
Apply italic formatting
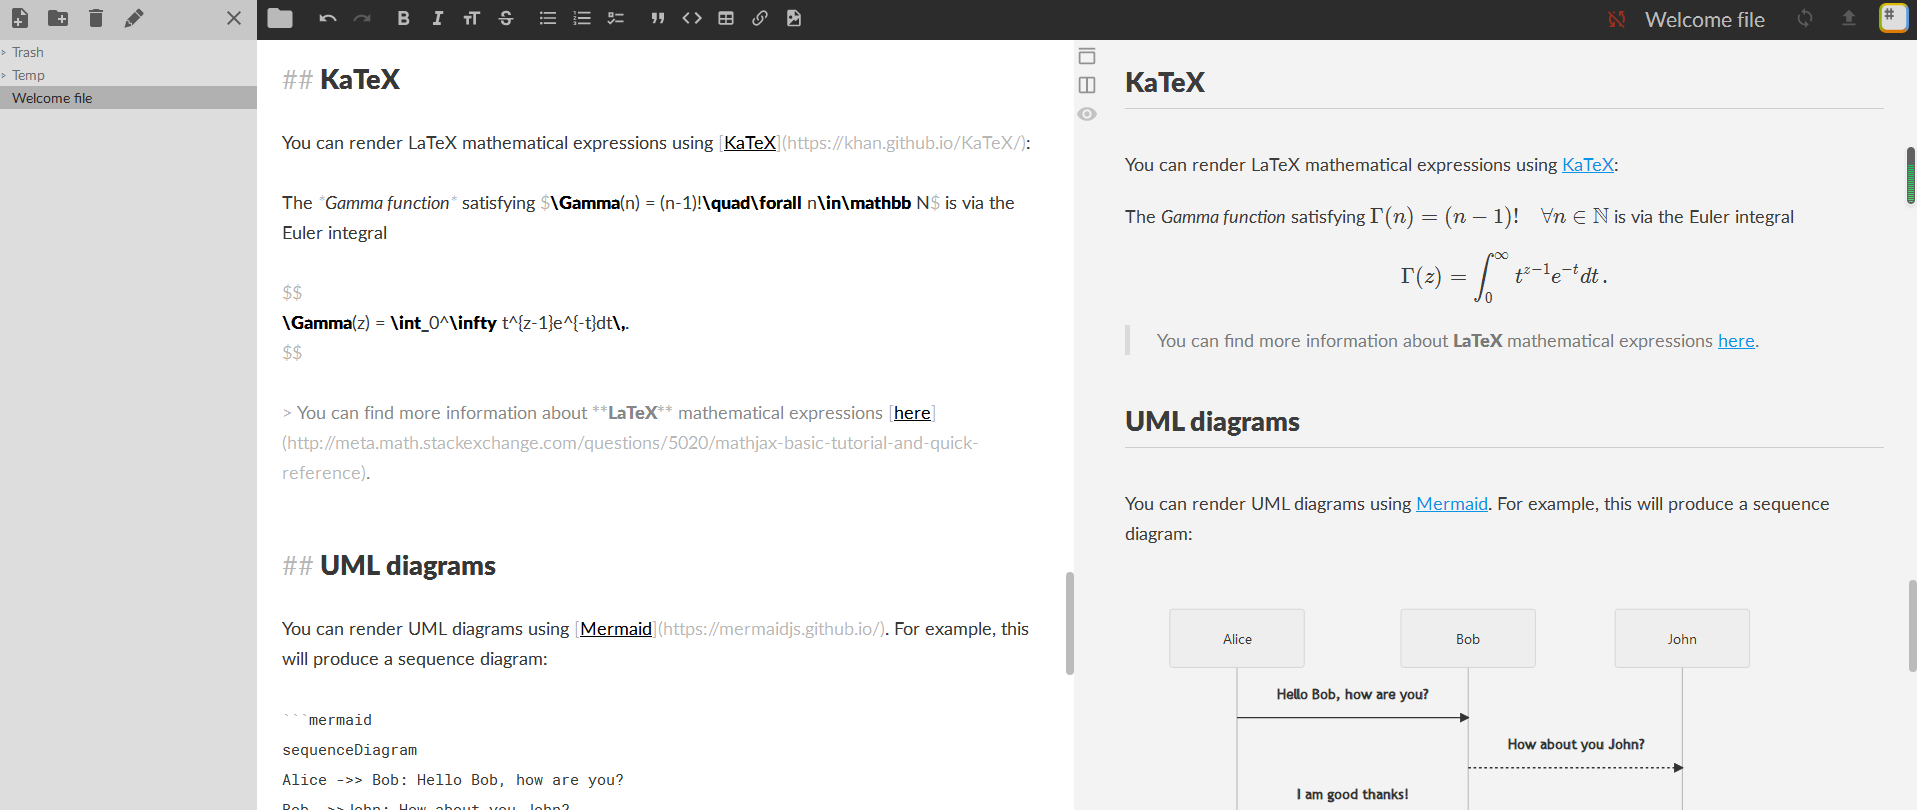coord(438,18)
